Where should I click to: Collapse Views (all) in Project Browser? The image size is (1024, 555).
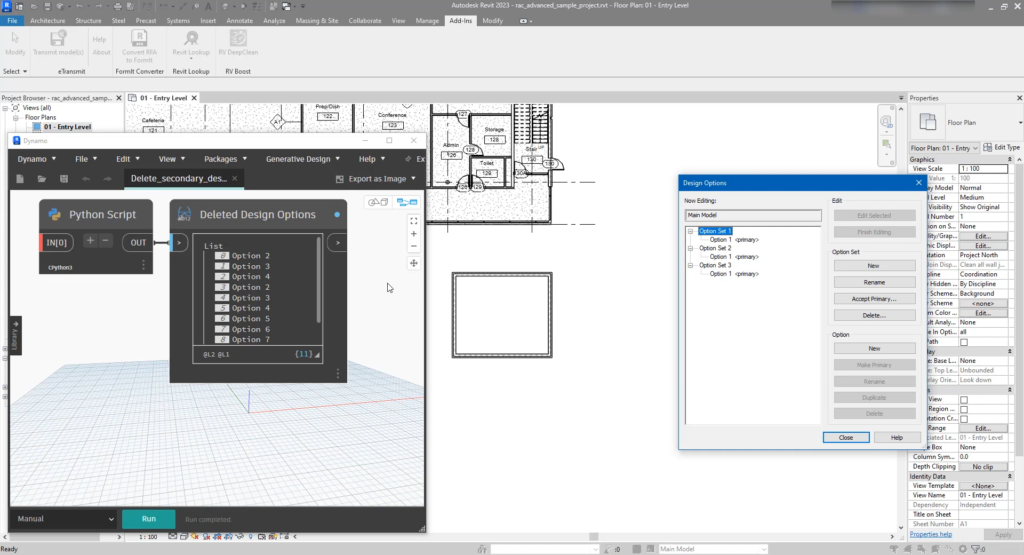tap(5, 108)
